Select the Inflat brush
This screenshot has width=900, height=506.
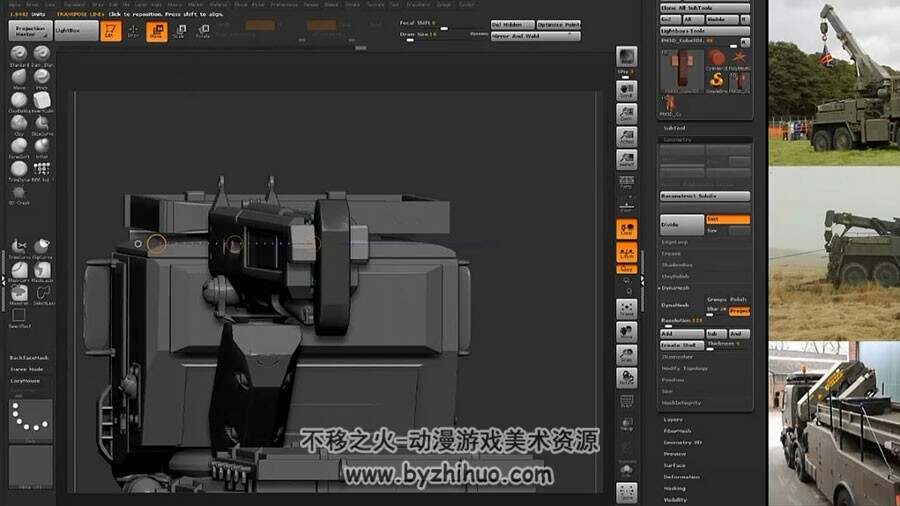pyautogui.click(x=41, y=146)
